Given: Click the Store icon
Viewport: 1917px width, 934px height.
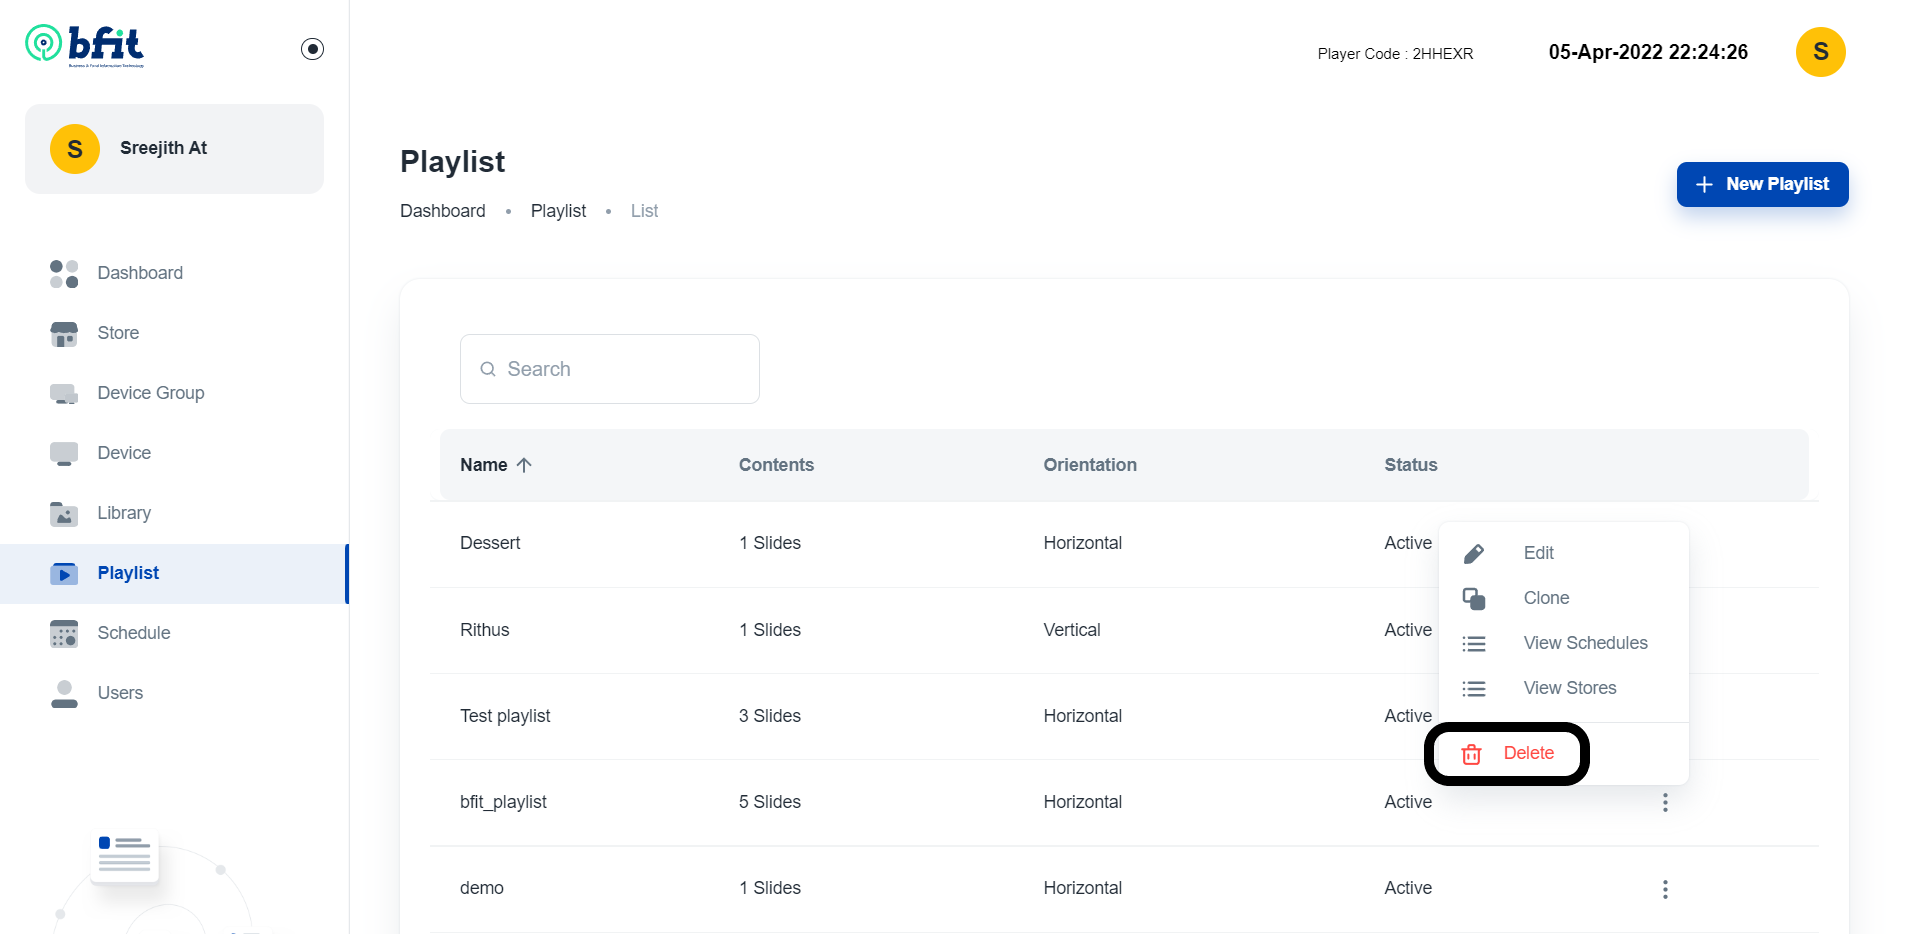Looking at the screenshot, I should [64, 334].
